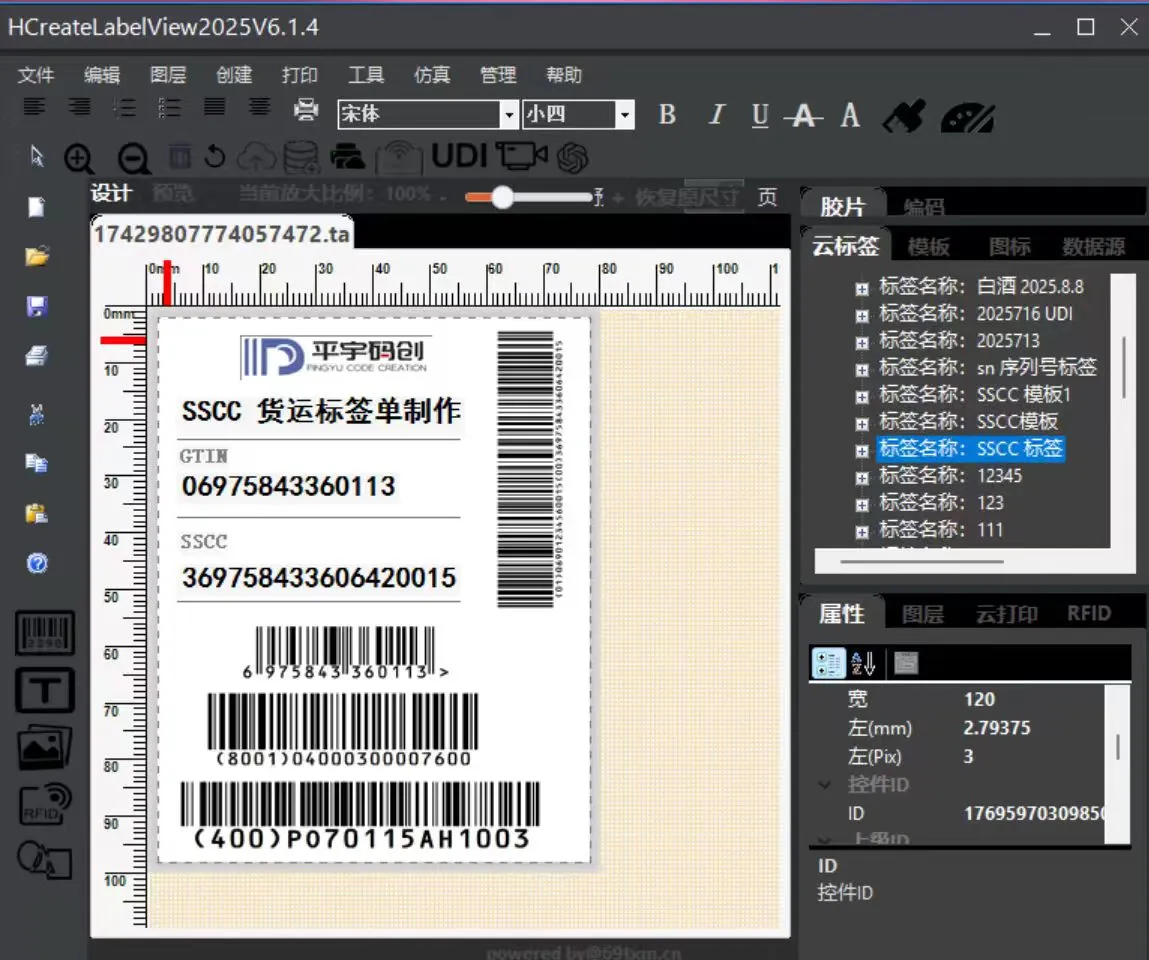Select the vertical barcode on label

click(x=530, y=469)
